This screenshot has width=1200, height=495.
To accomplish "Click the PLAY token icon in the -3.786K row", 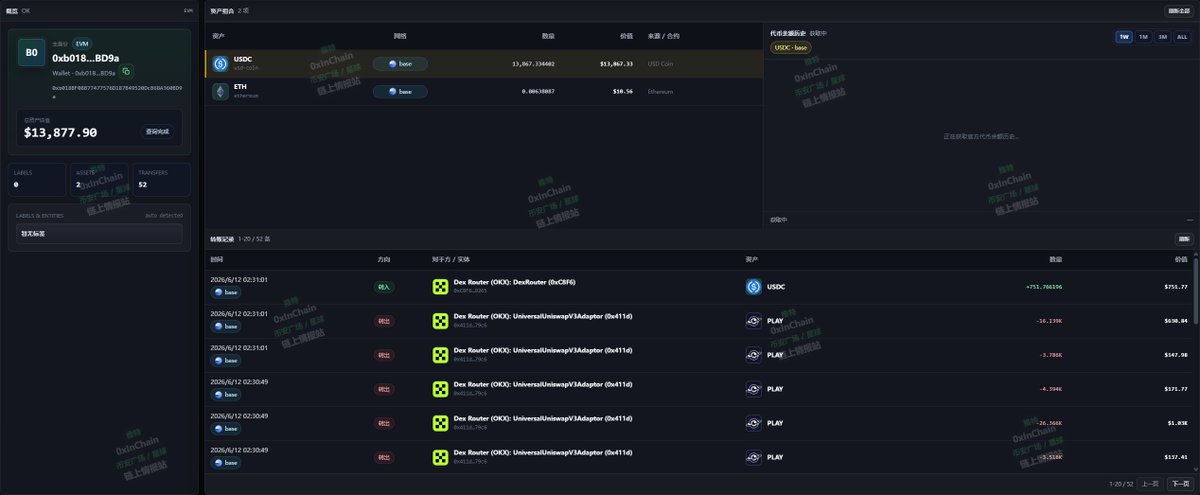I will click(x=754, y=355).
